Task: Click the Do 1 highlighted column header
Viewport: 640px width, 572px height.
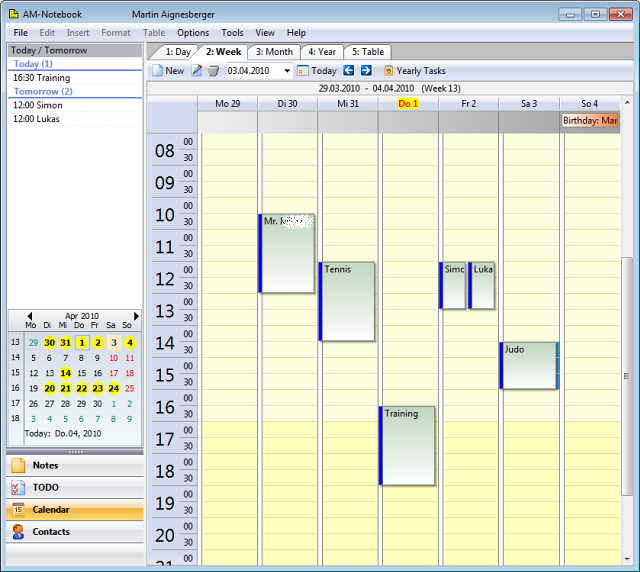Action: (x=408, y=104)
